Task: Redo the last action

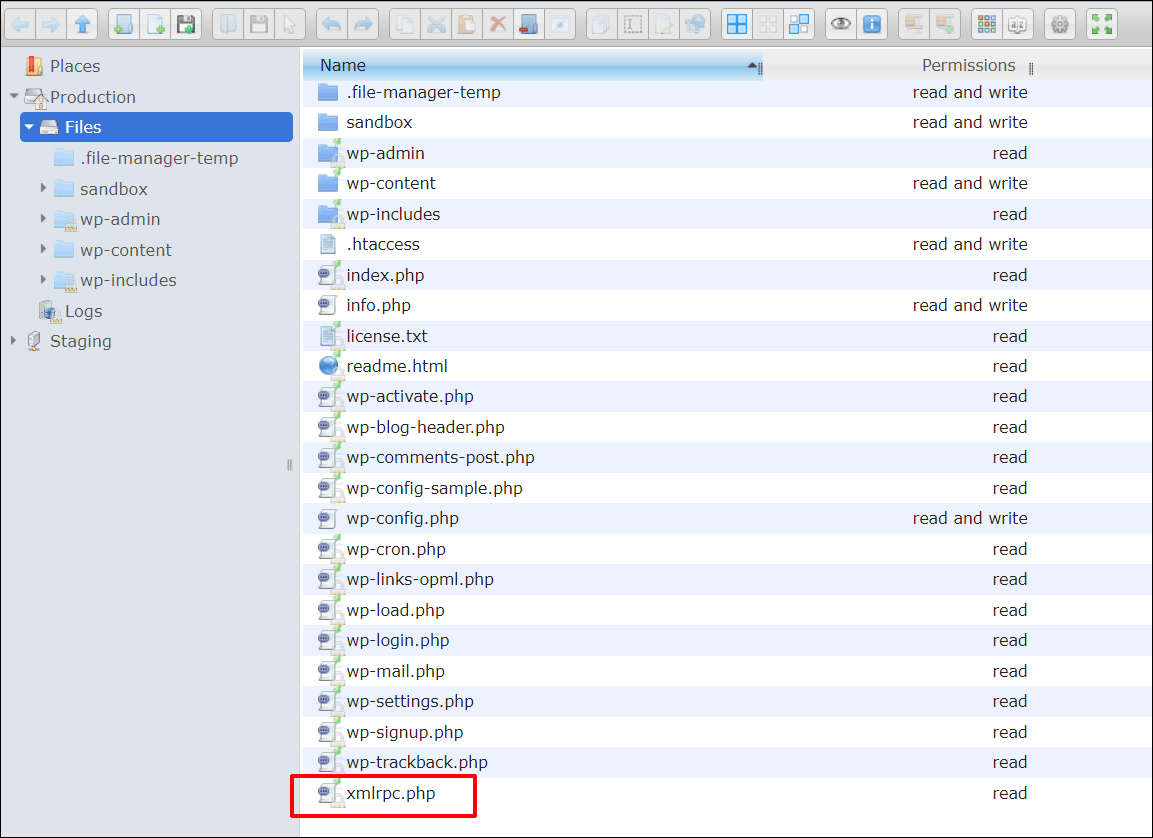Action: pos(363,25)
